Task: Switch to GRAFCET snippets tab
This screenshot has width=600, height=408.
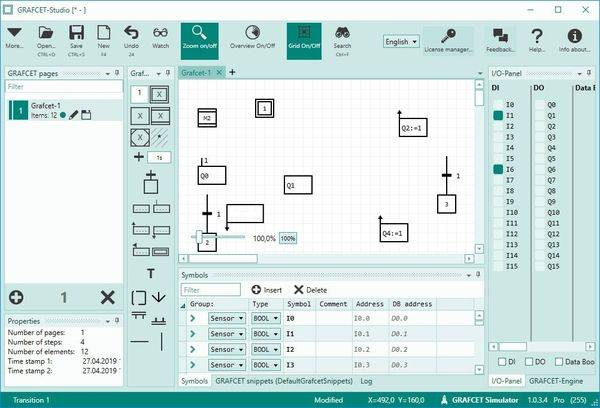Action: point(284,381)
